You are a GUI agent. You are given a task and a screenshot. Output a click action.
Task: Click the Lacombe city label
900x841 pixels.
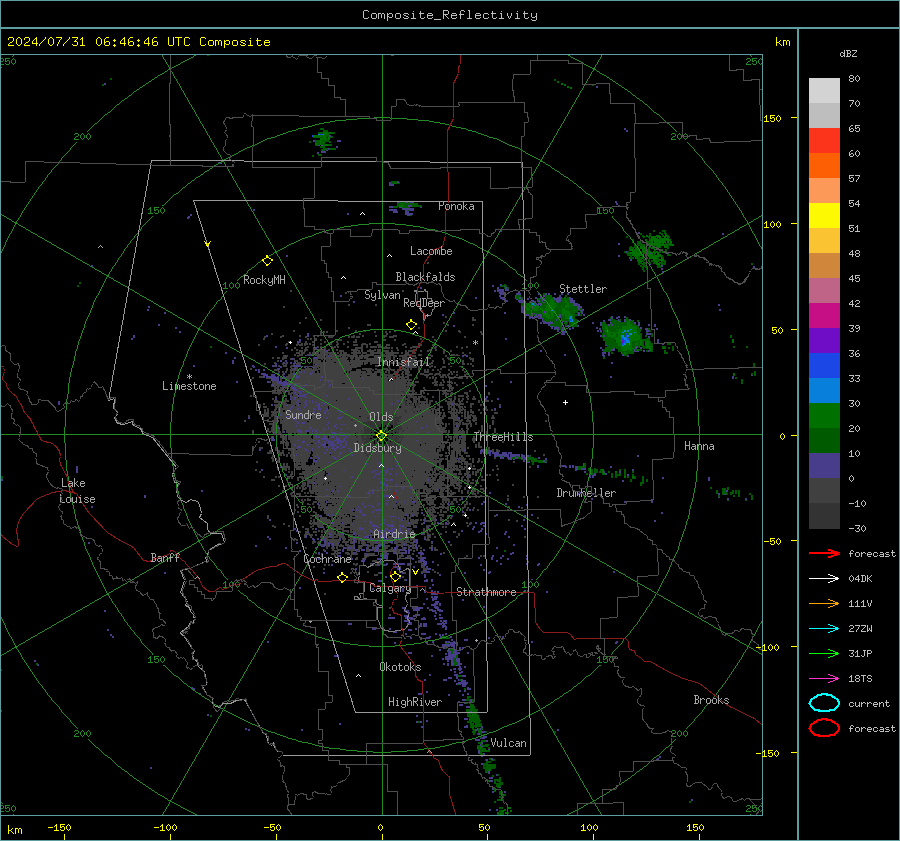431,251
